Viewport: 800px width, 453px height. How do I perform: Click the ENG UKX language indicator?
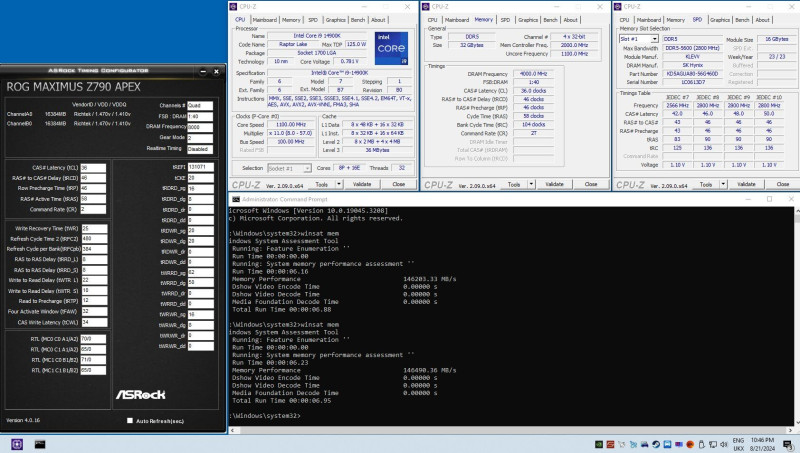point(738,444)
